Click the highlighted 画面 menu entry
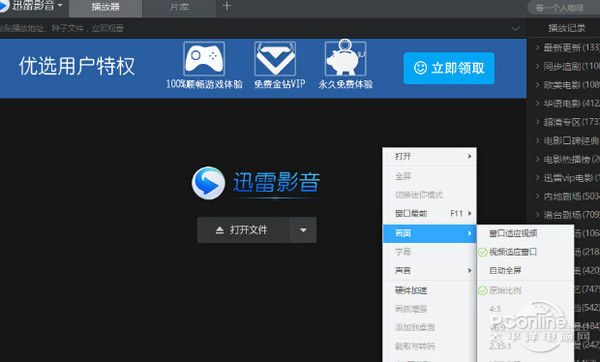The width and height of the screenshot is (600, 362). [429, 233]
